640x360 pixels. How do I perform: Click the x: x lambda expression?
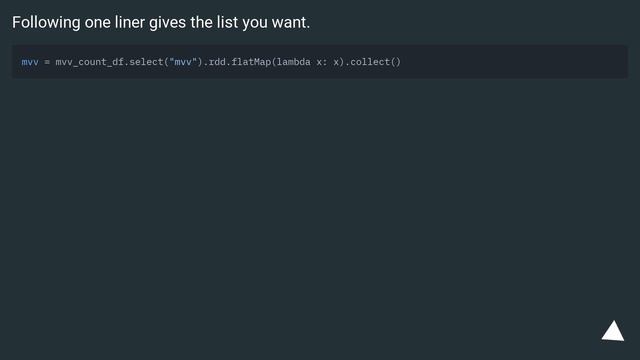[x=328, y=62]
